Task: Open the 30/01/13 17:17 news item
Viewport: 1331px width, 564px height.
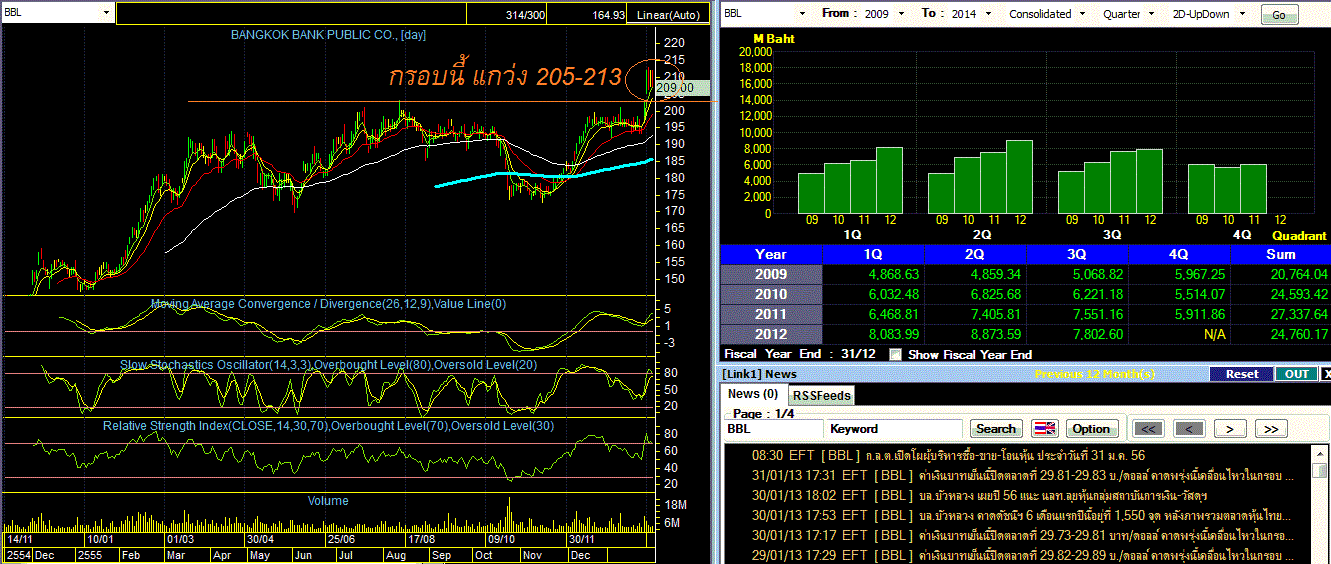Action: tap(1018, 535)
